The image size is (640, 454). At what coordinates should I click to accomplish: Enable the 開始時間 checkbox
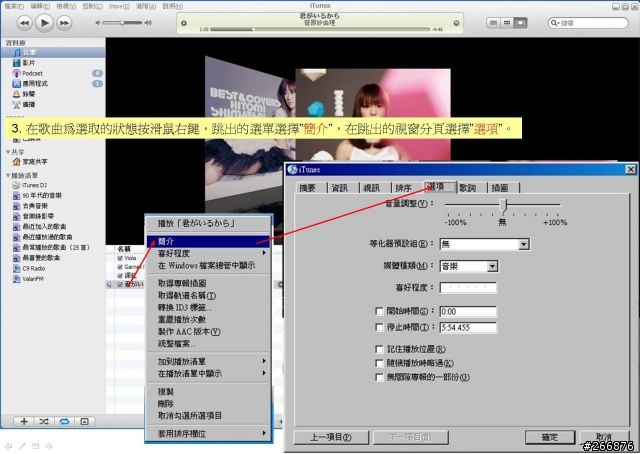[379, 312]
